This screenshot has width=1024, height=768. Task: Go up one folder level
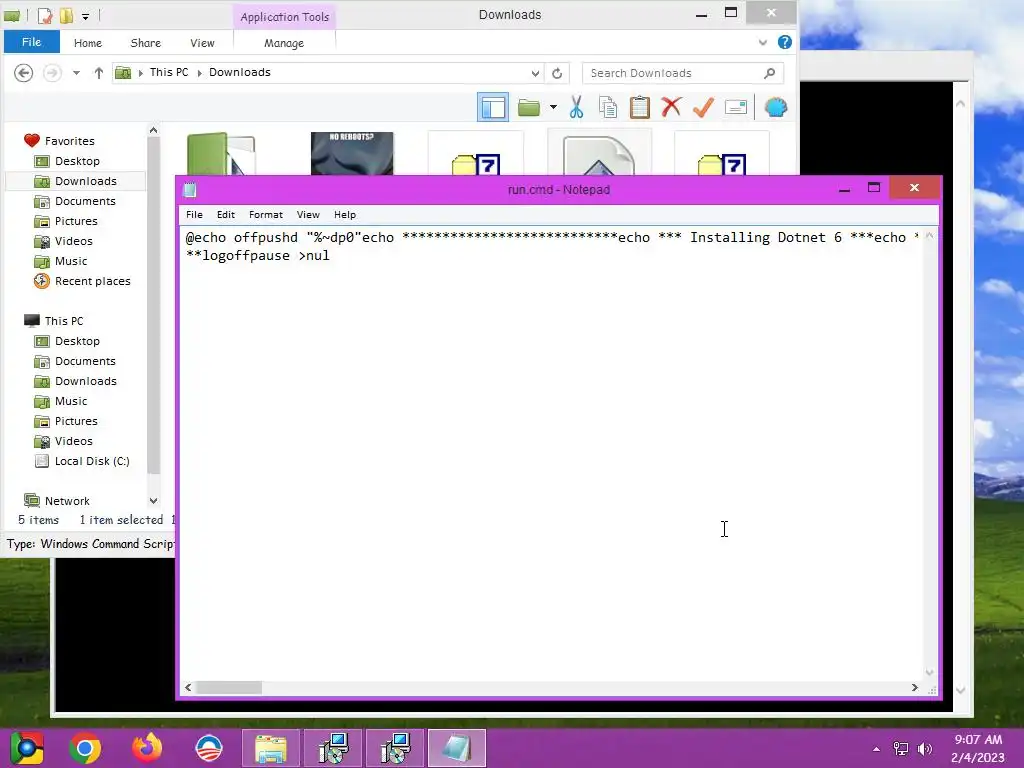coord(99,72)
